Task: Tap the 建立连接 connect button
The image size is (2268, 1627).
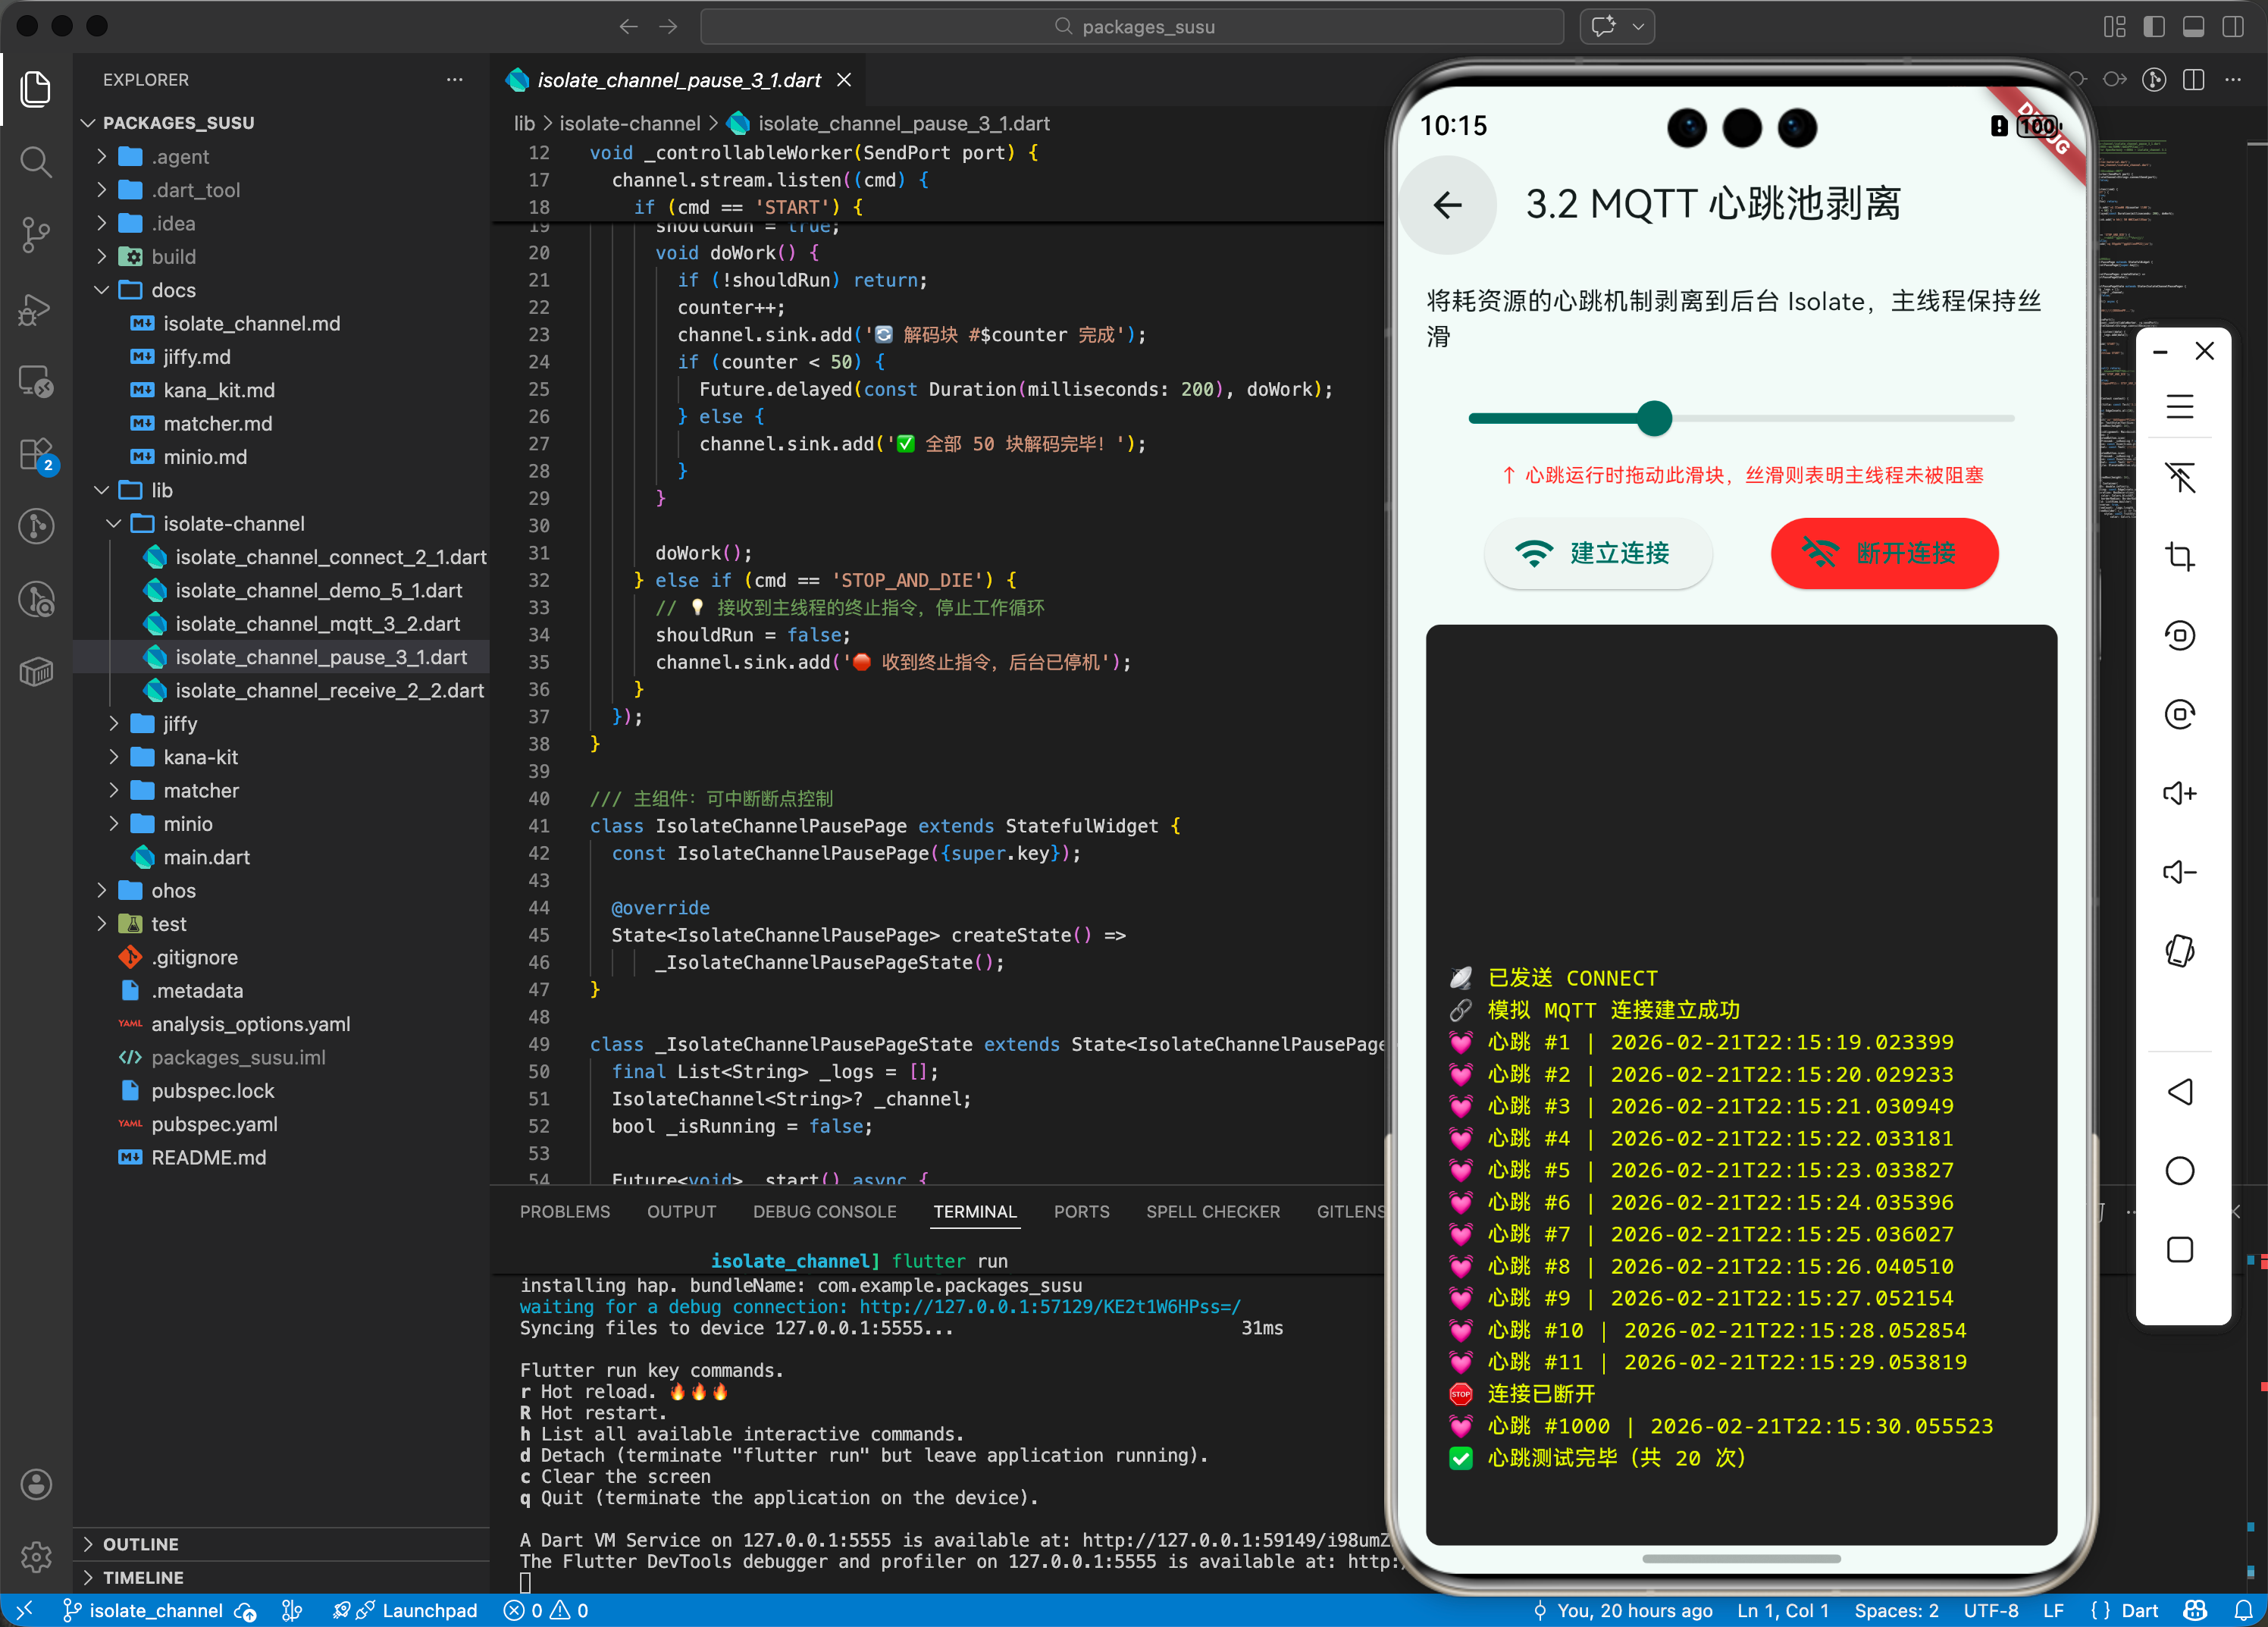Action: coord(1597,553)
